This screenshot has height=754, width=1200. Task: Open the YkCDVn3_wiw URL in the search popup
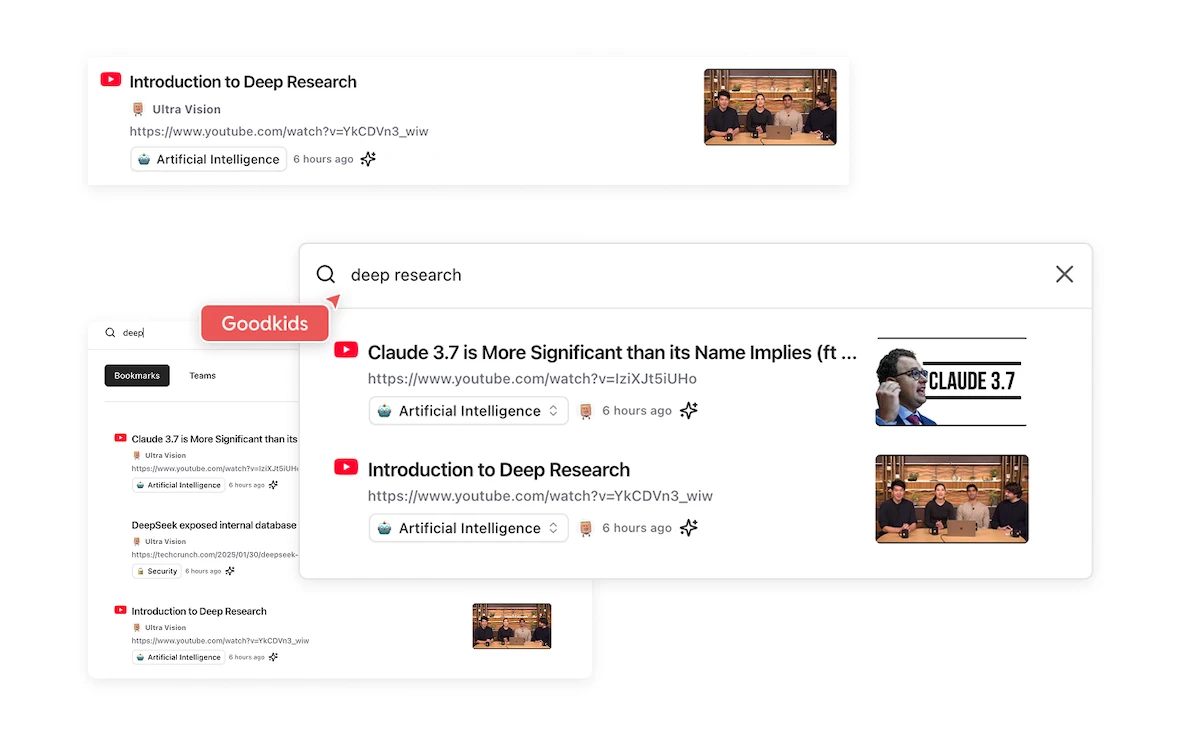click(x=540, y=496)
